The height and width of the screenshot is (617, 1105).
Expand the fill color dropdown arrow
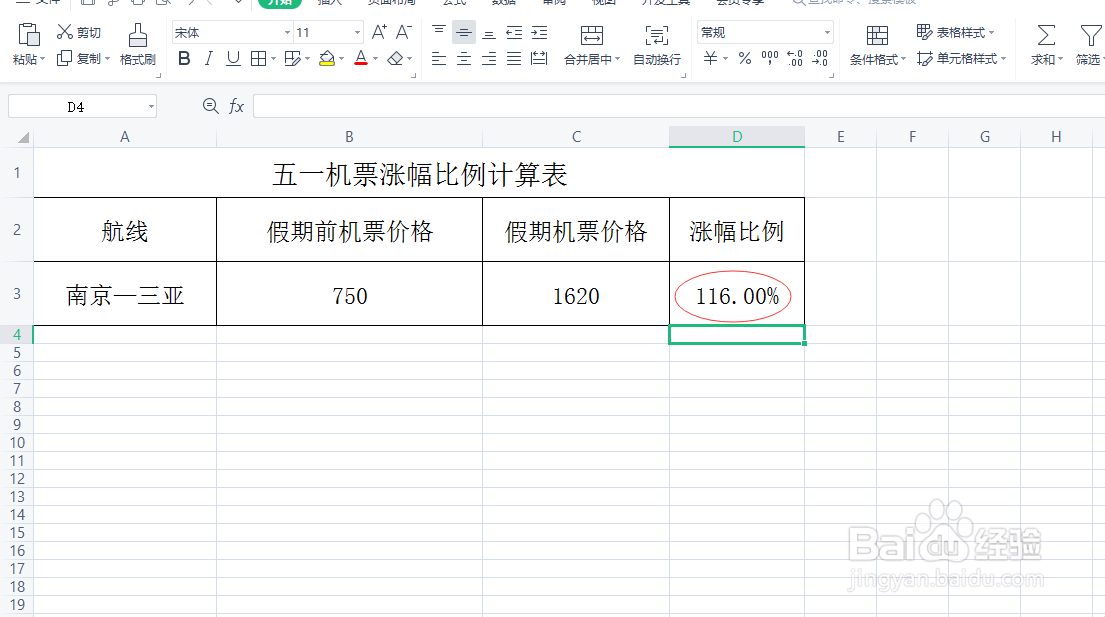tap(342, 57)
